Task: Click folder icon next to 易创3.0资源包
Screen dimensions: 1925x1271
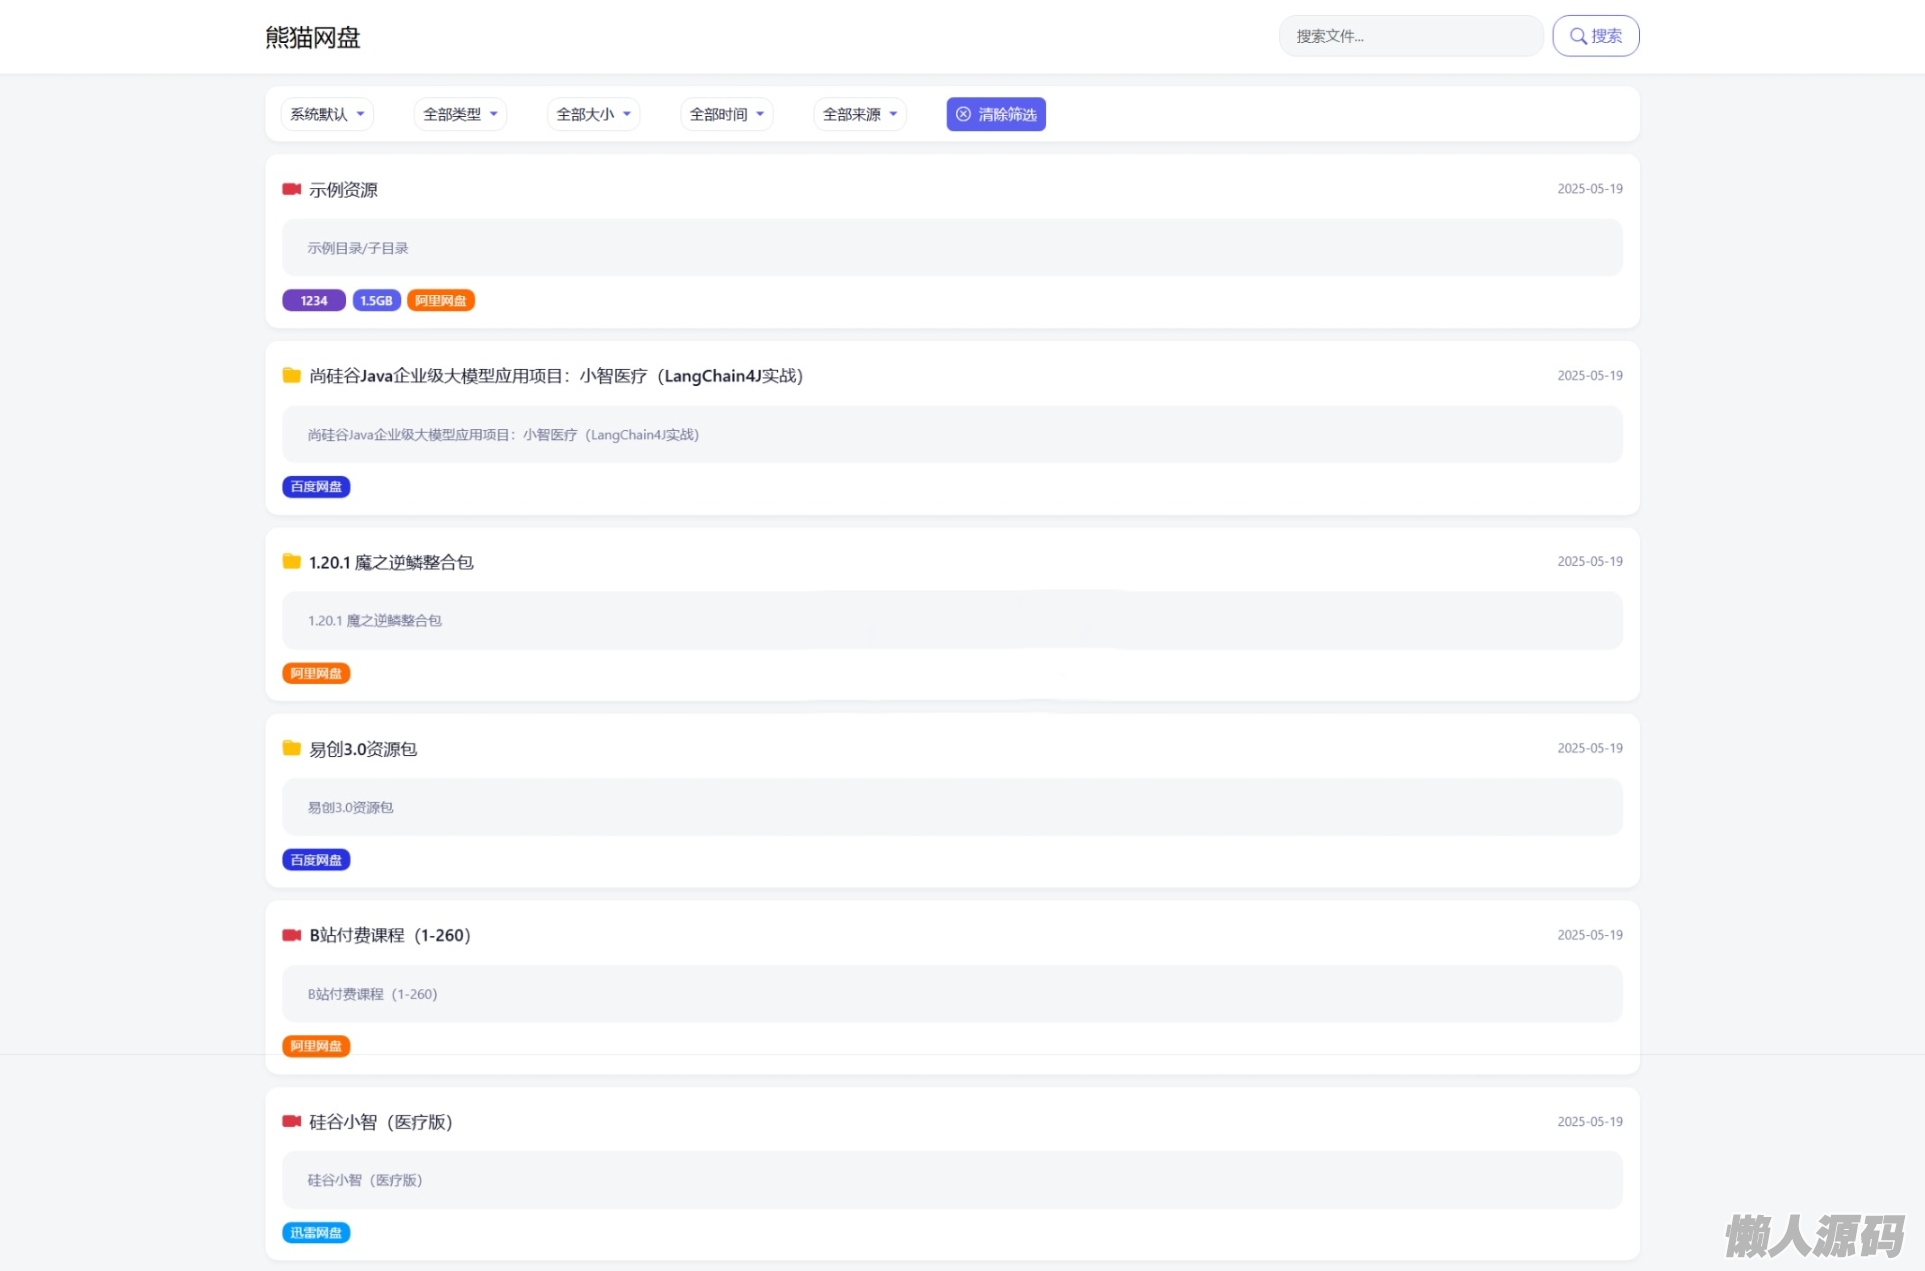Action: coord(291,748)
